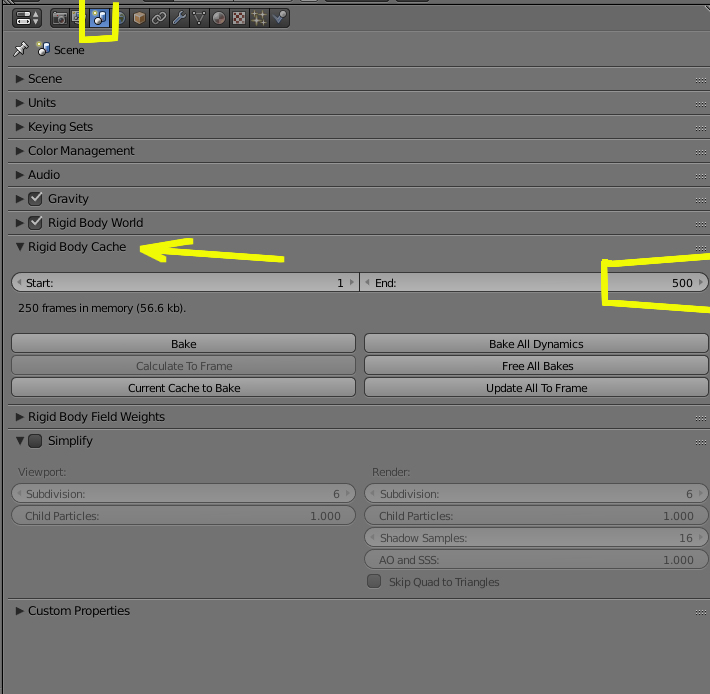Increase Viewport Subdivision with right arrow
This screenshot has height=694, width=710.
348,493
